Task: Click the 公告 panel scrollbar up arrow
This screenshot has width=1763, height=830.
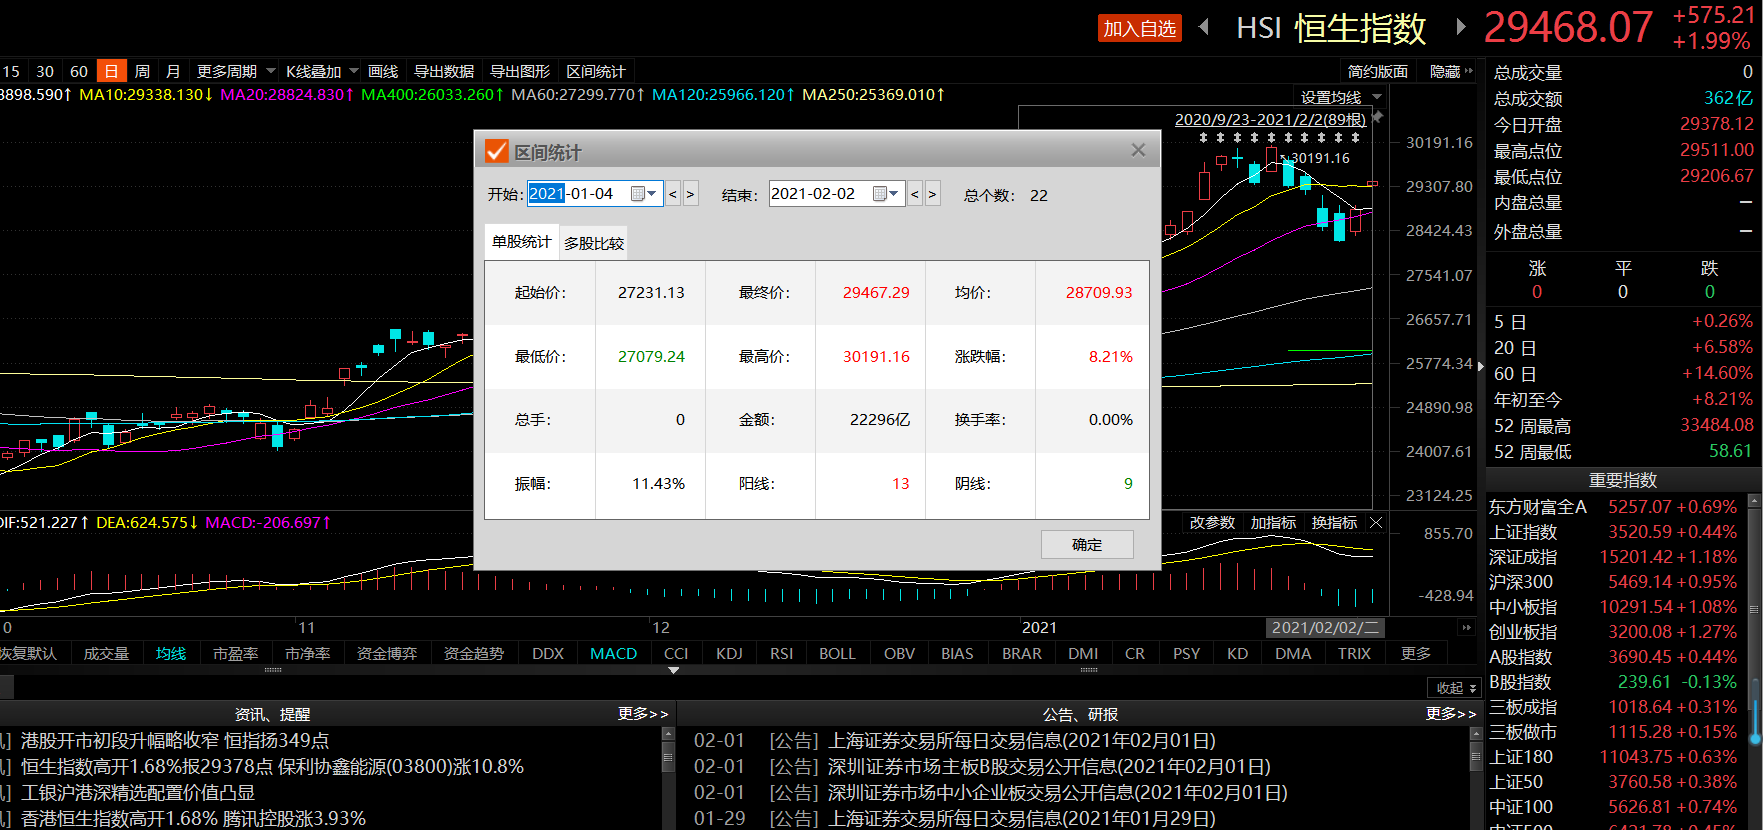Action: [1476, 735]
